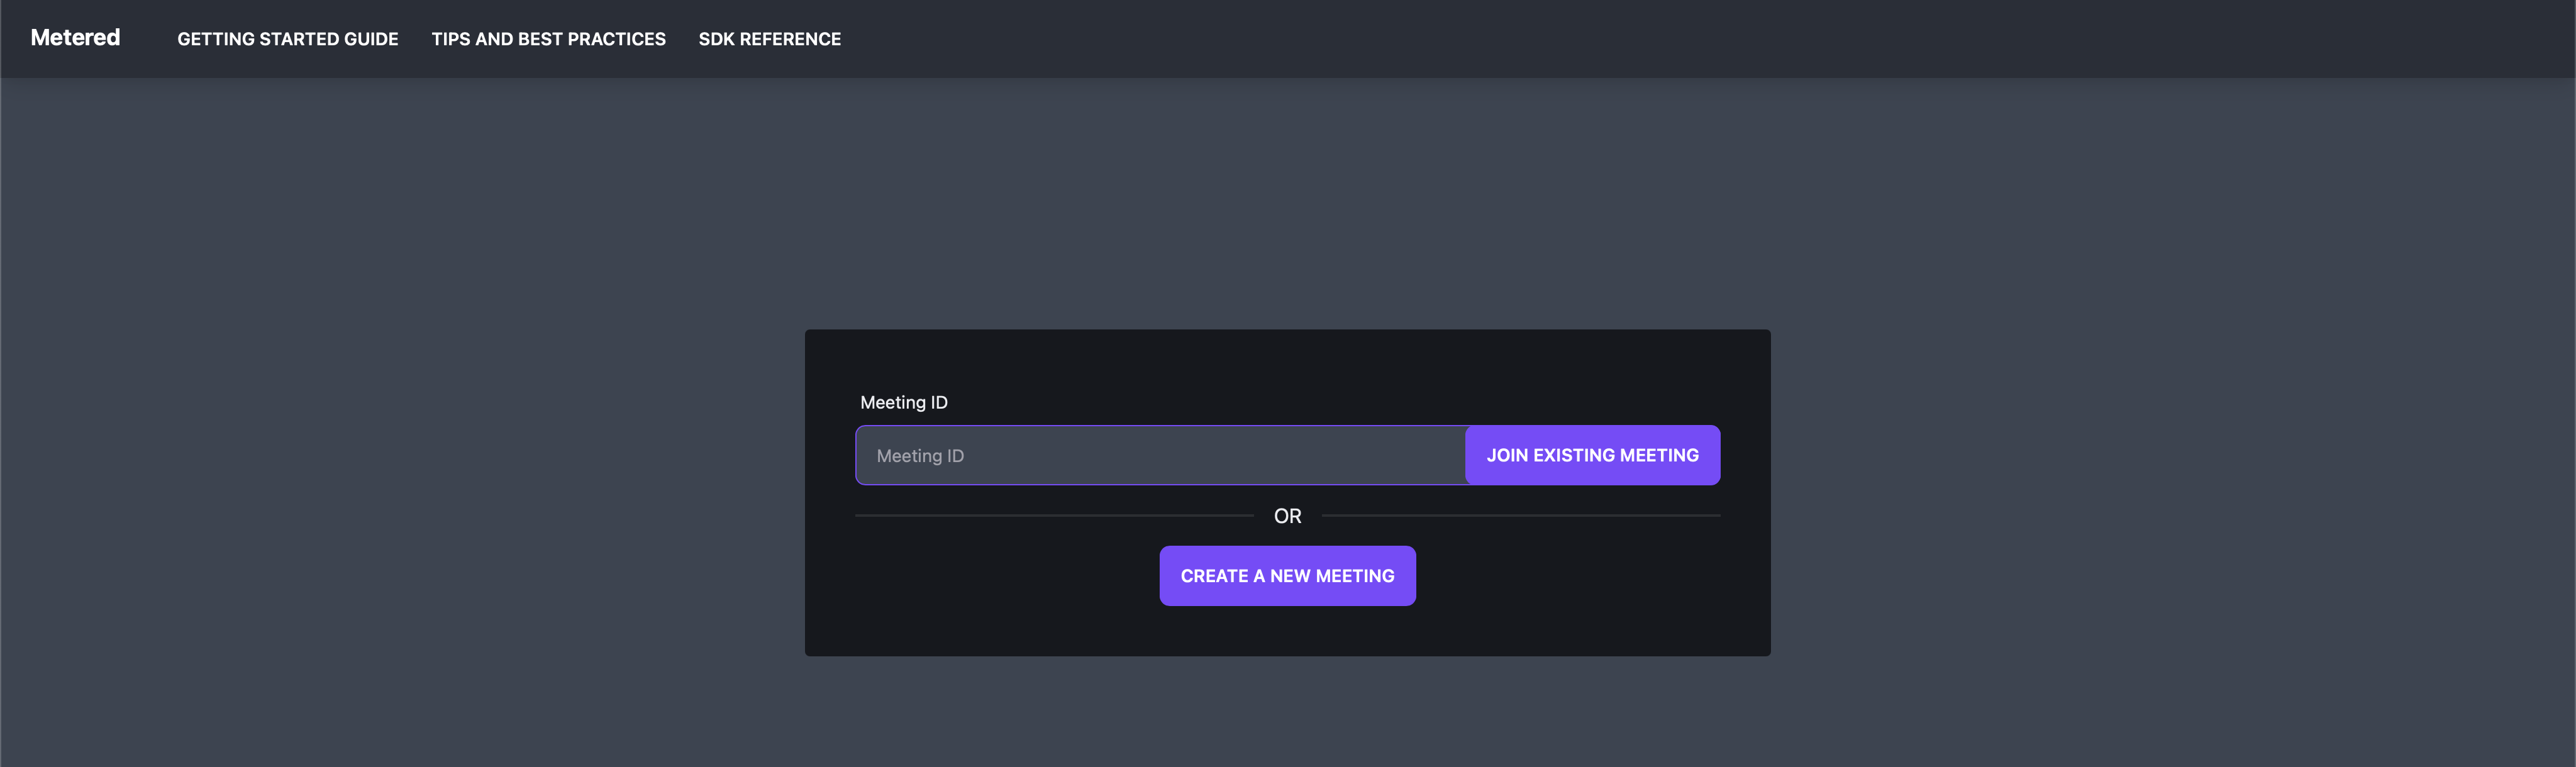The height and width of the screenshot is (767, 2576).
Task: Click the horizontal line left of OR
Action: 1054,516
